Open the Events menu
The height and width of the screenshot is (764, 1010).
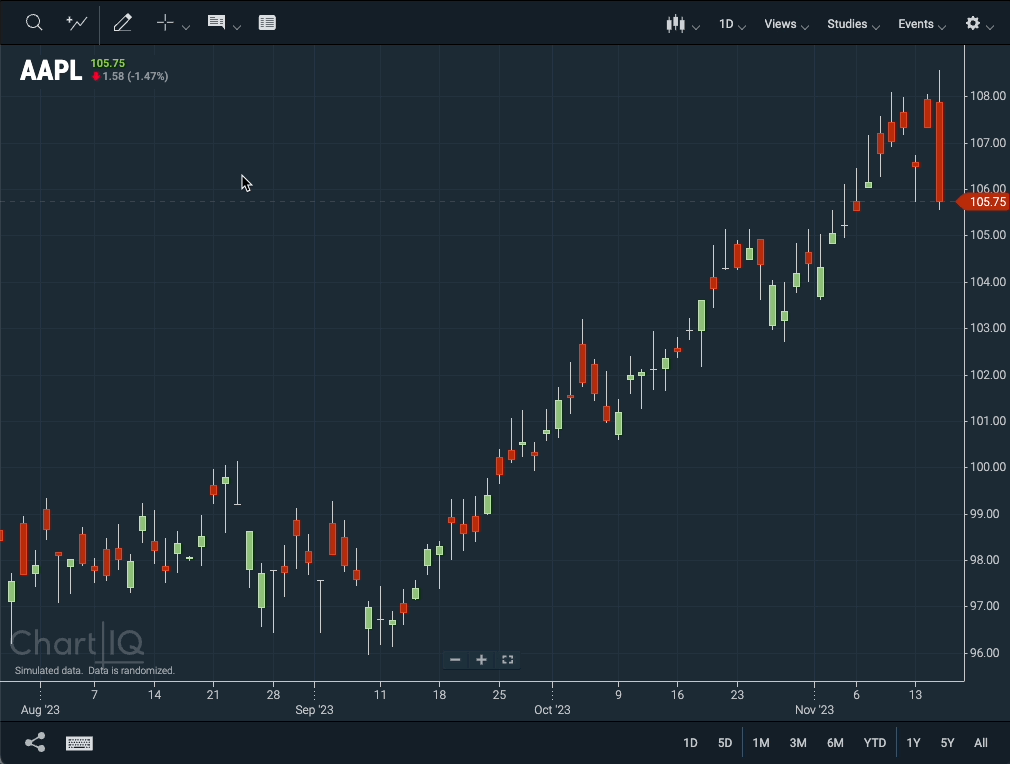pos(922,24)
